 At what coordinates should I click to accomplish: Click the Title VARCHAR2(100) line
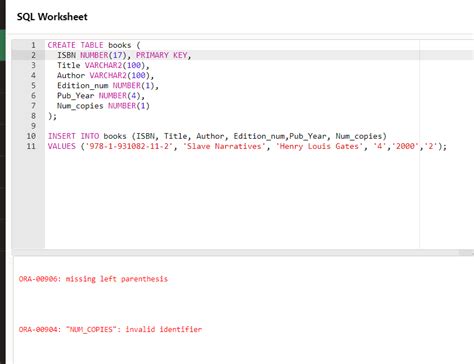coord(103,65)
